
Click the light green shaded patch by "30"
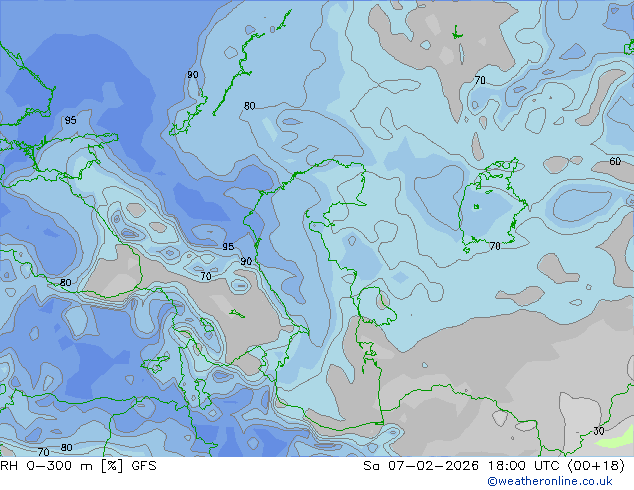click(615, 440)
